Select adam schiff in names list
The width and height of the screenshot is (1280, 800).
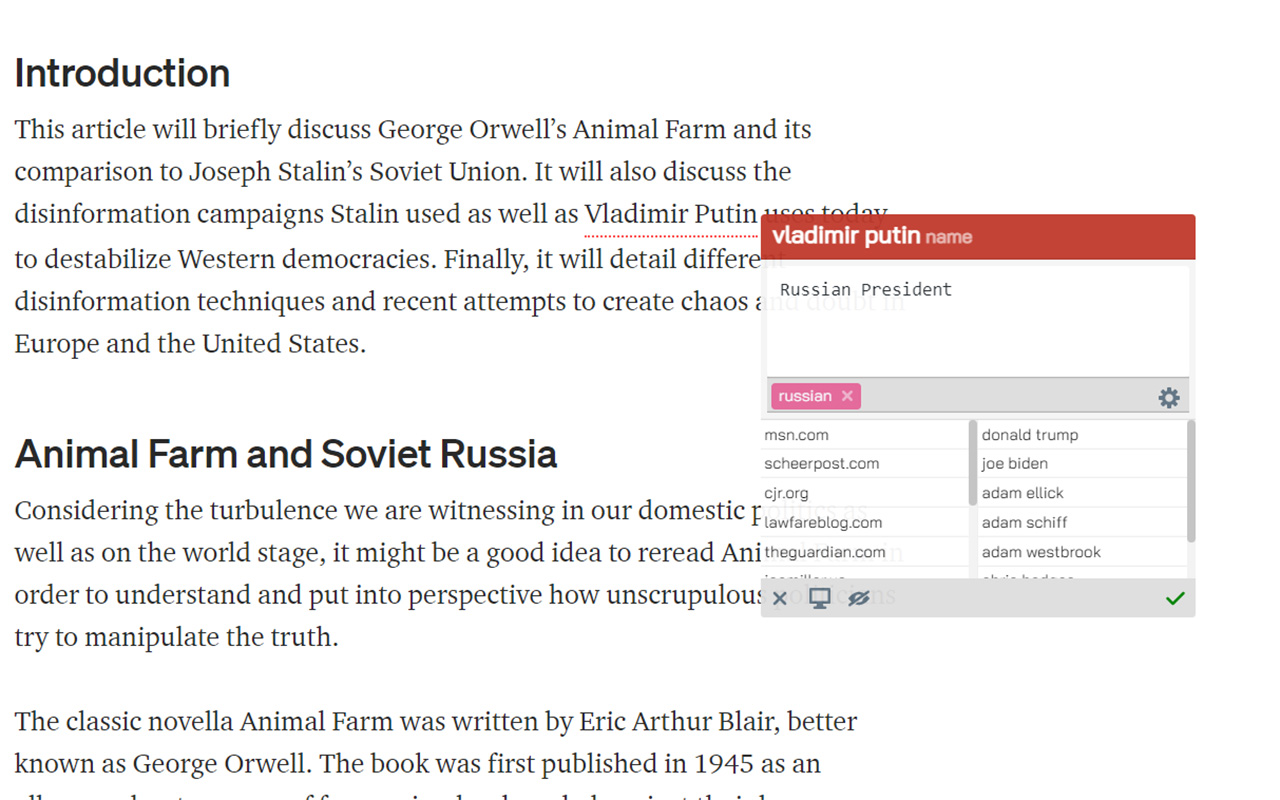[1082, 522]
